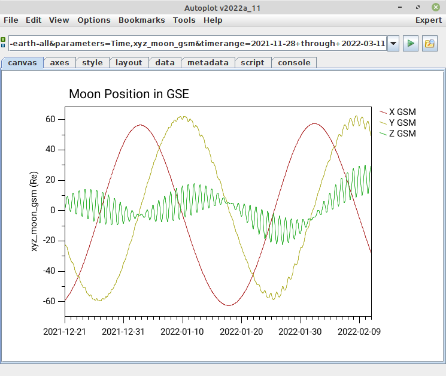
Task: Click the green play go button
Action: point(411,44)
